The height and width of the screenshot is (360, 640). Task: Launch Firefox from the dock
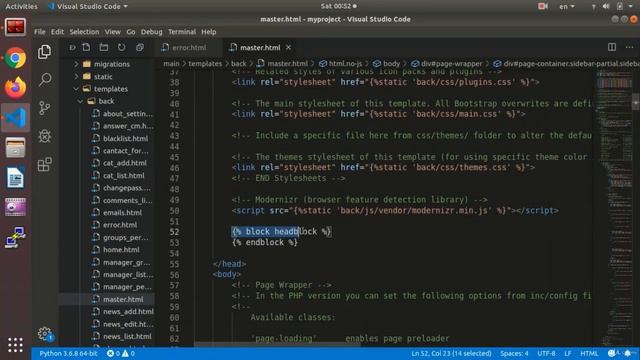[16, 87]
